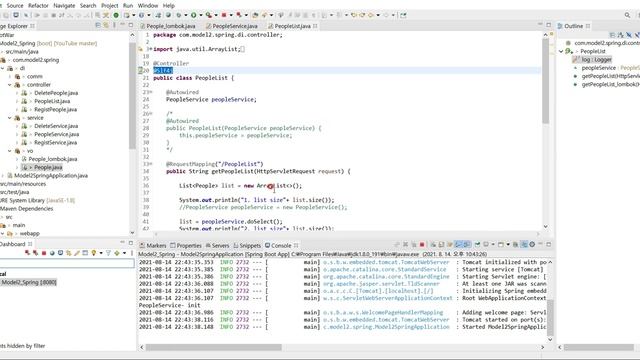Collapse the PeopleList class in Outline
Image resolution: width=640 pixels, height=360 pixels.
coord(561,51)
